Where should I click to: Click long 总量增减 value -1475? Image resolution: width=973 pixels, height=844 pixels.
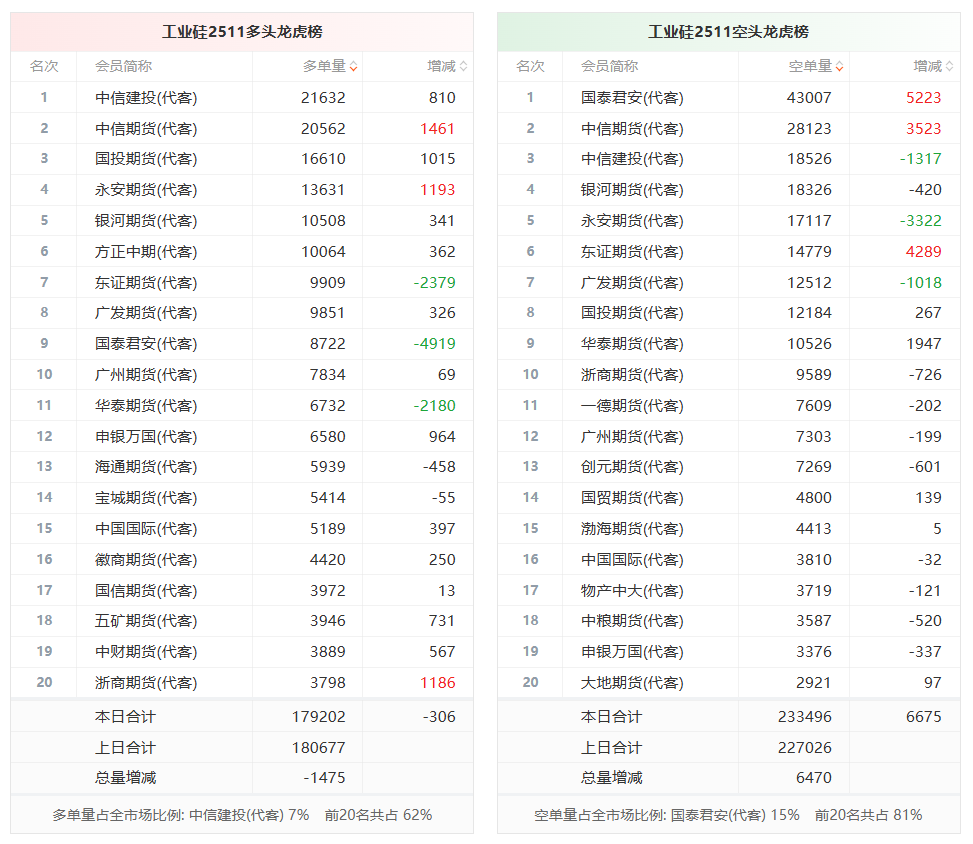pos(324,778)
